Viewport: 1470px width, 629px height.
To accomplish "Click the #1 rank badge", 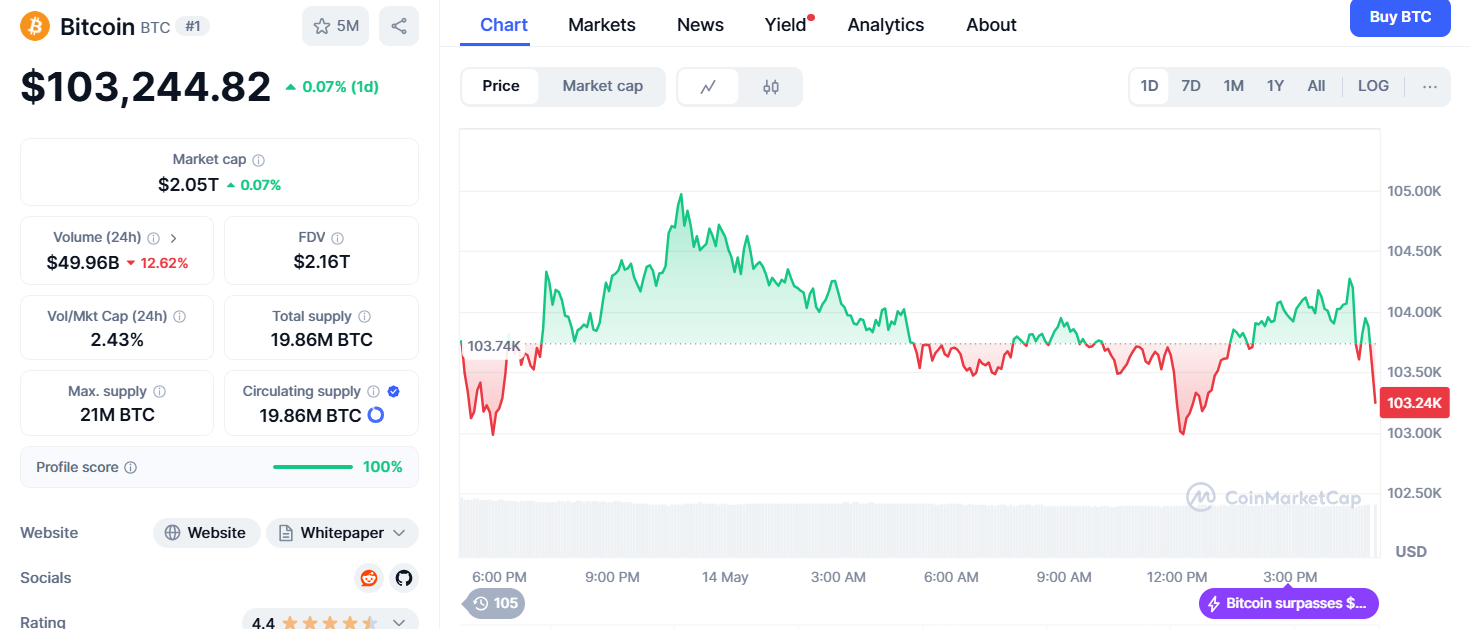I will [x=193, y=26].
